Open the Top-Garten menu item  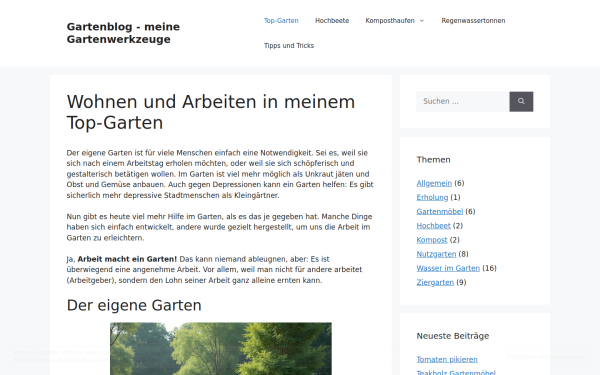[281, 21]
